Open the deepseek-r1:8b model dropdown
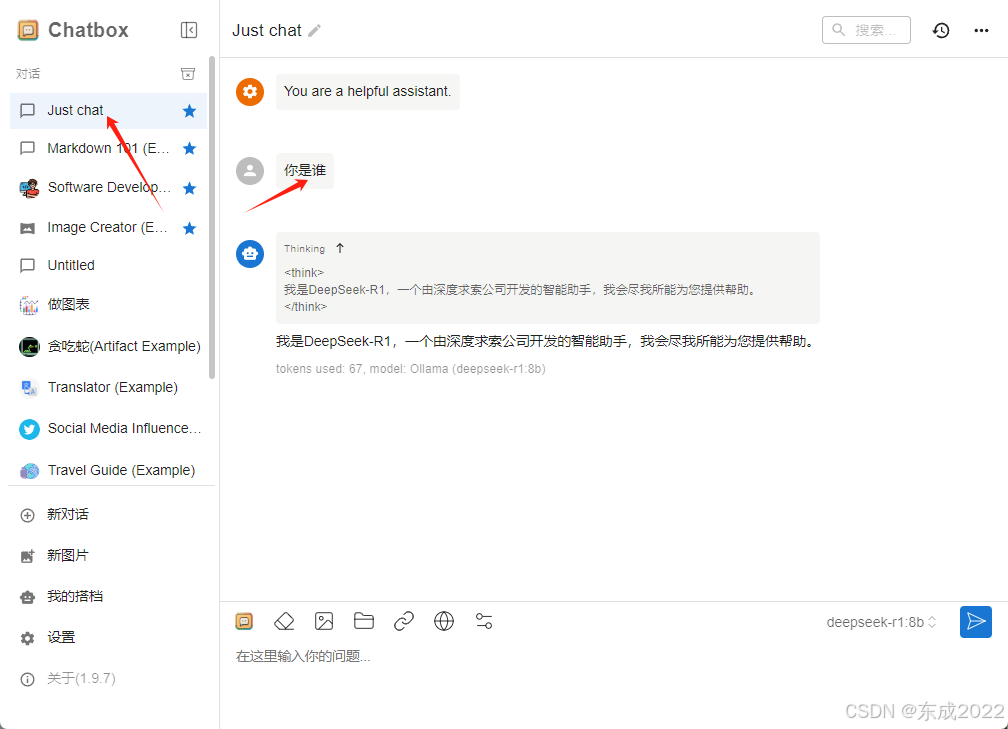The image size is (1008, 729). pyautogui.click(x=881, y=622)
